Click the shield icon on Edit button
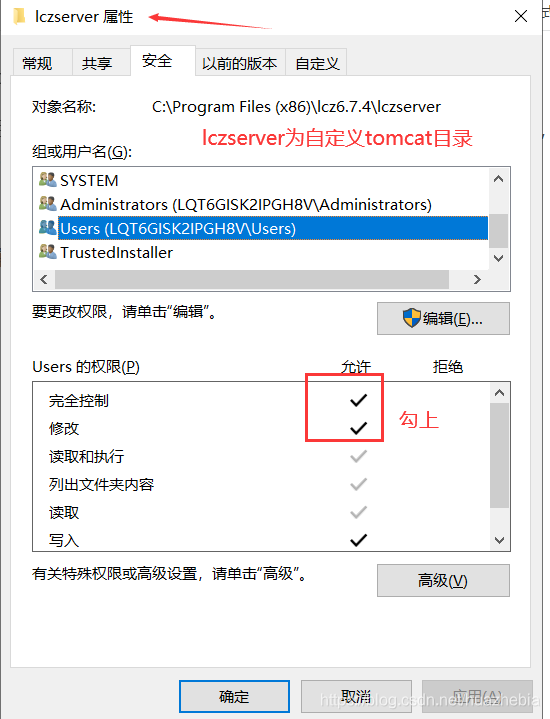This screenshot has height=719, width=550. click(411, 318)
